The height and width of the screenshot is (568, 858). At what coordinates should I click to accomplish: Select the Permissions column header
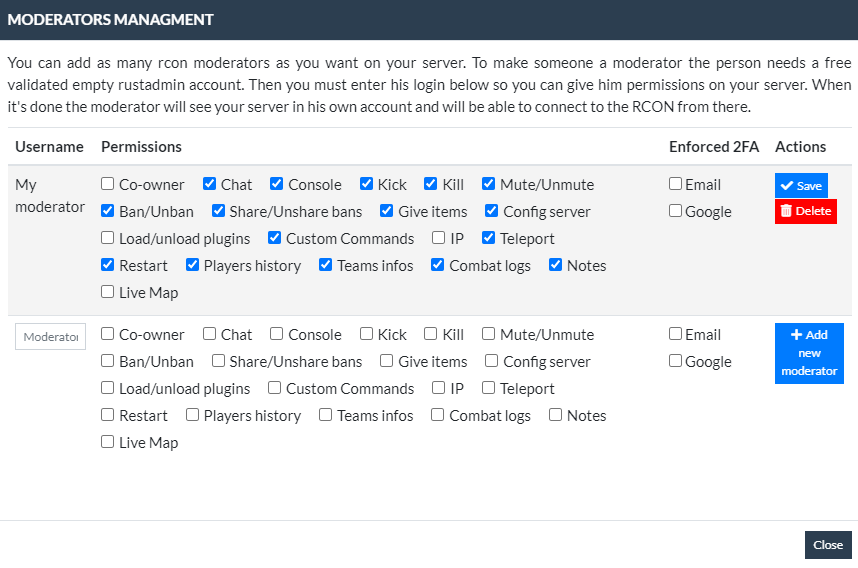click(141, 147)
